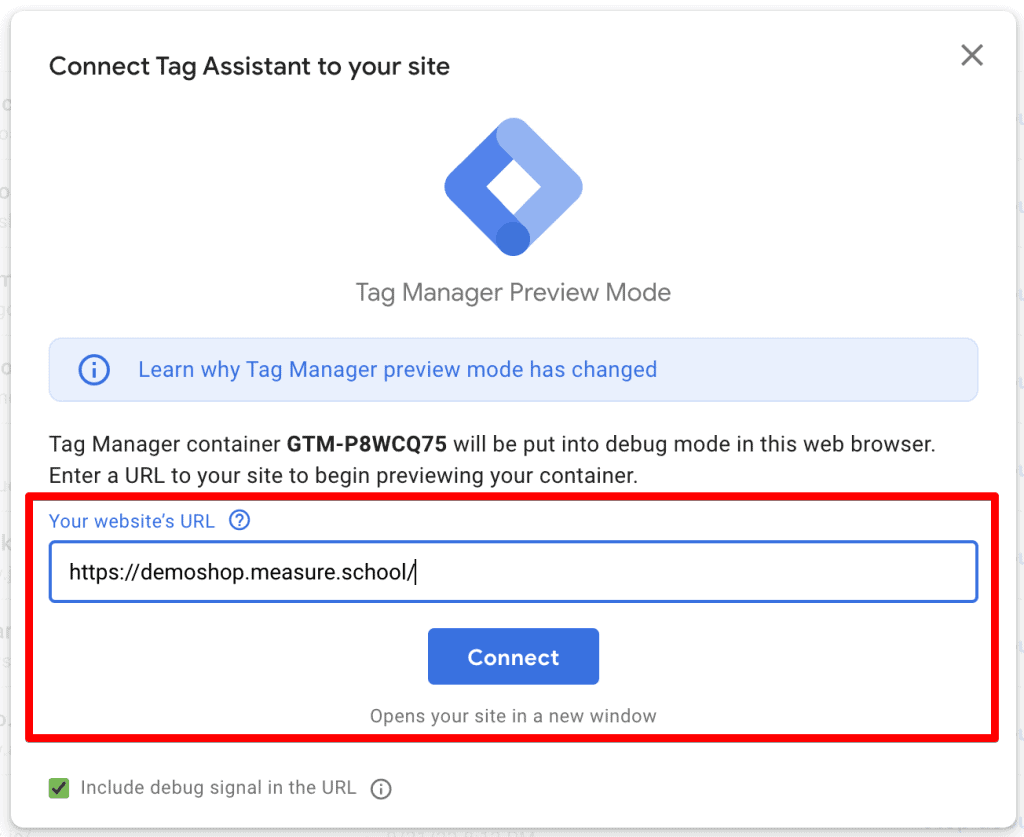Click the X to dismiss the dialog

coord(971,55)
